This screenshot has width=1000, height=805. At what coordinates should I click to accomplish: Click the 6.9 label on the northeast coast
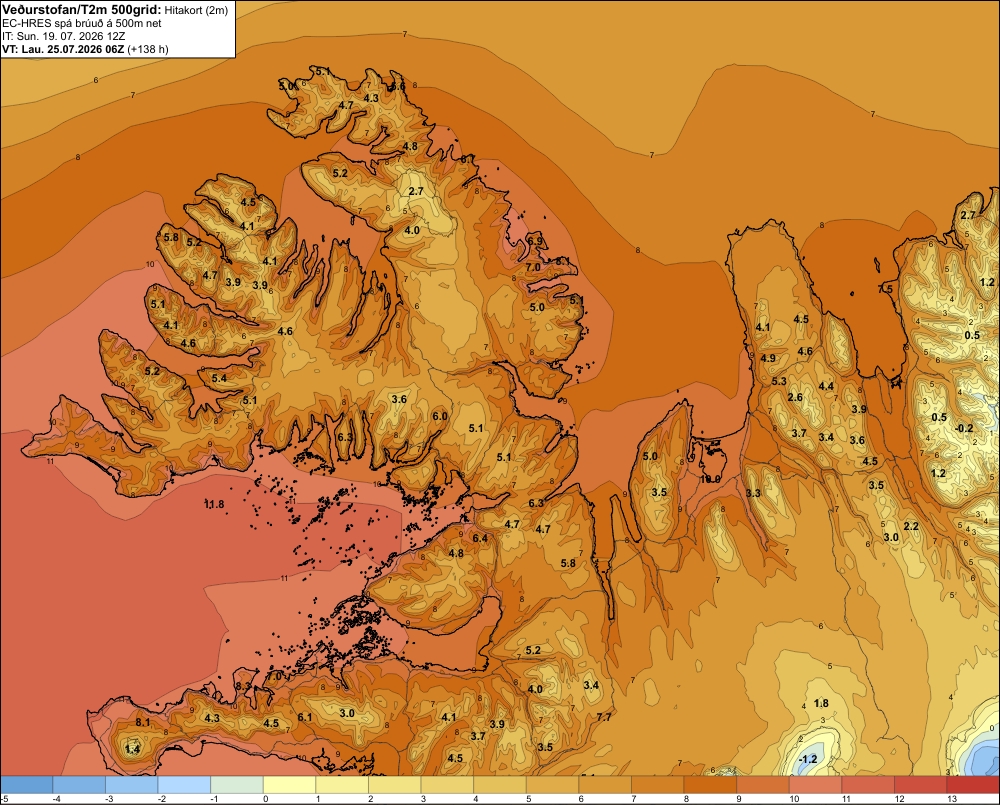pyautogui.click(x=535, y=241)
